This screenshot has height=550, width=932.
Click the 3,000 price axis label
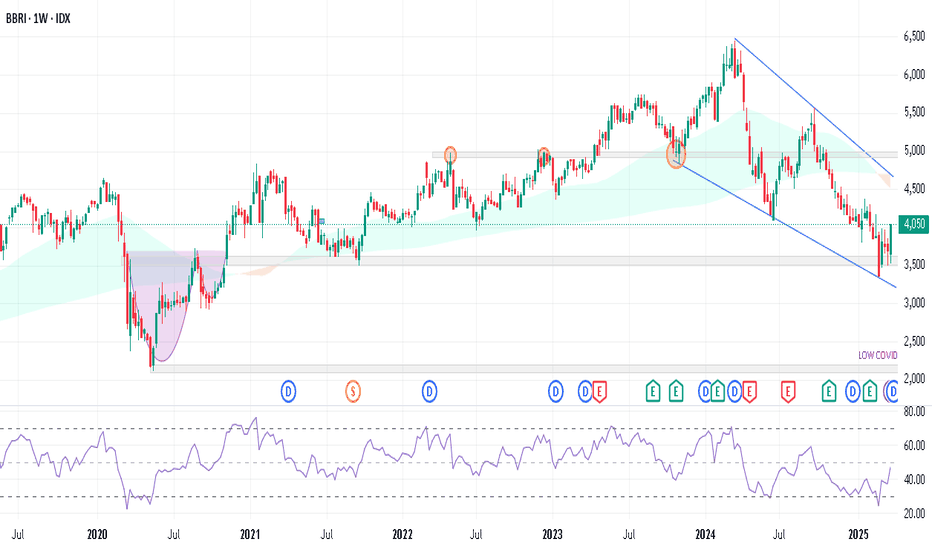point(914,303)
